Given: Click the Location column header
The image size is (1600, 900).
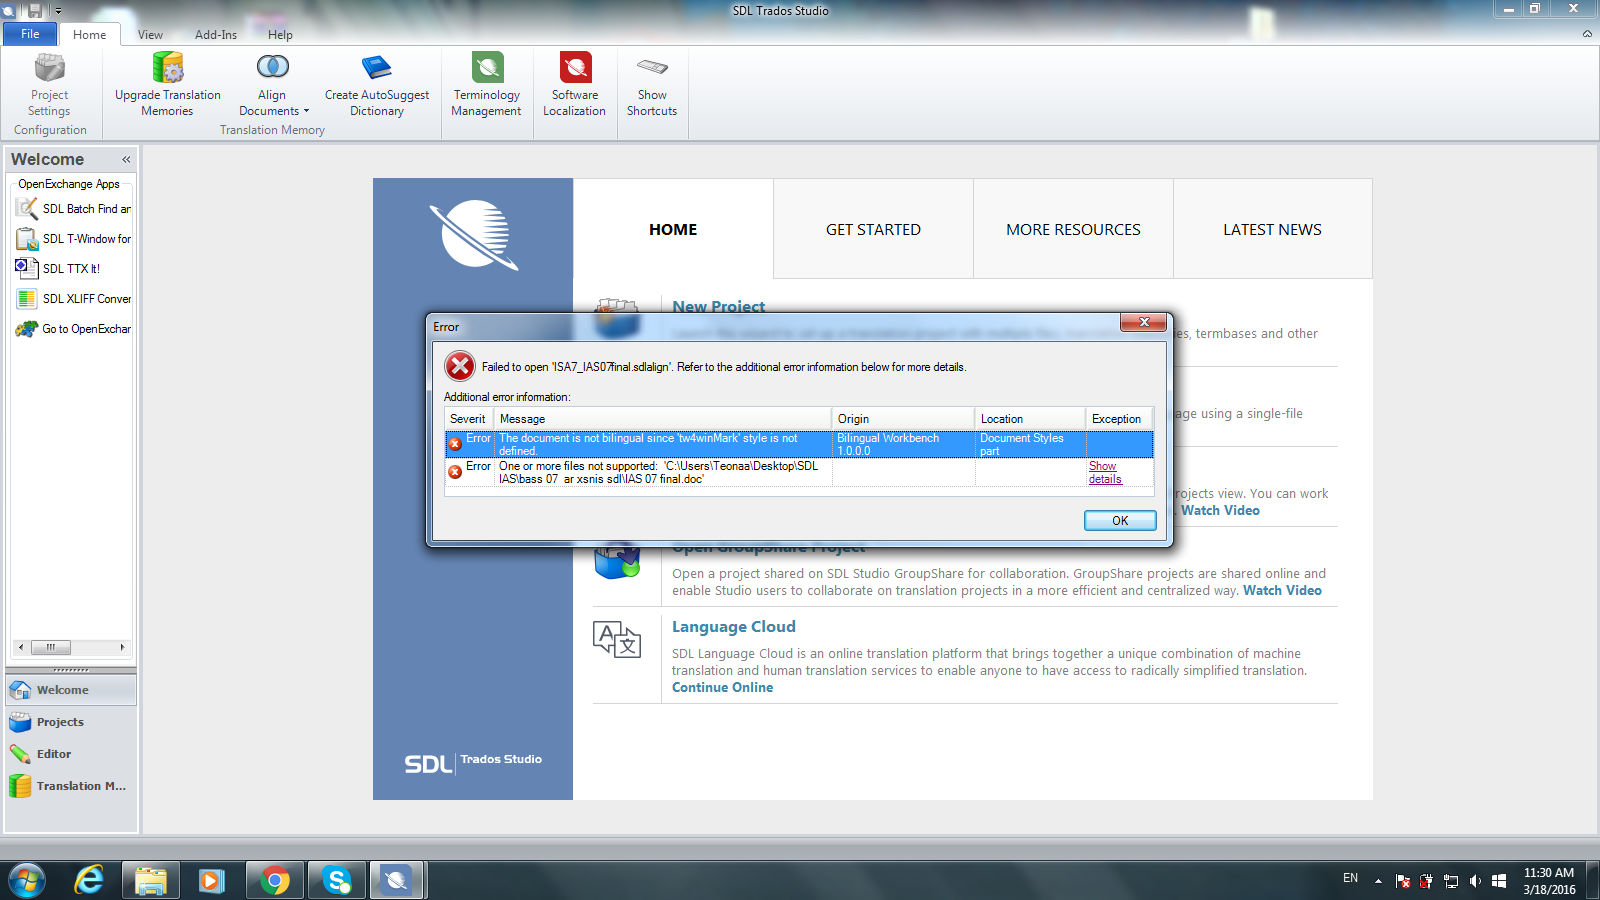Looking at the screenshot, I should (x=1030, y=419).
